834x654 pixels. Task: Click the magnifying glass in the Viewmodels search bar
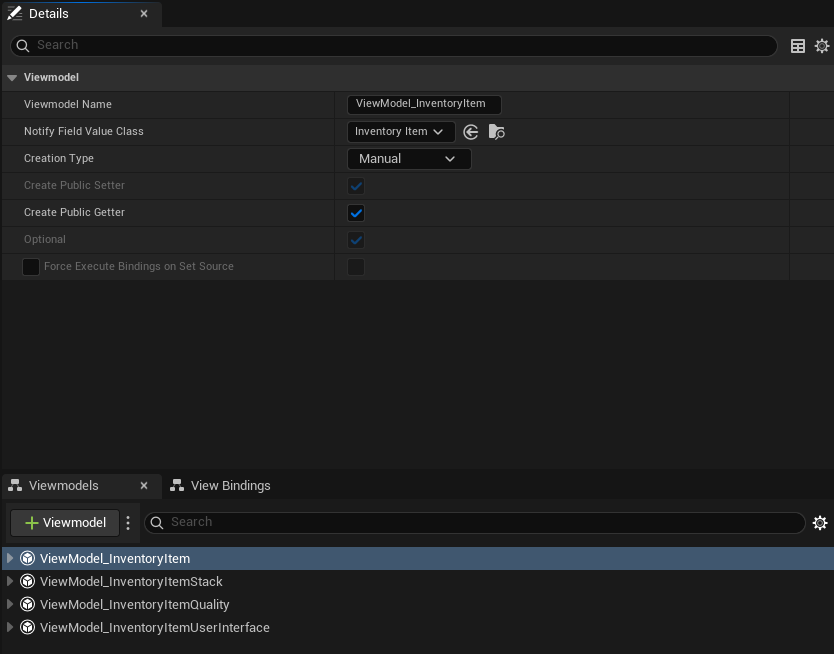(x=156, y=522)
